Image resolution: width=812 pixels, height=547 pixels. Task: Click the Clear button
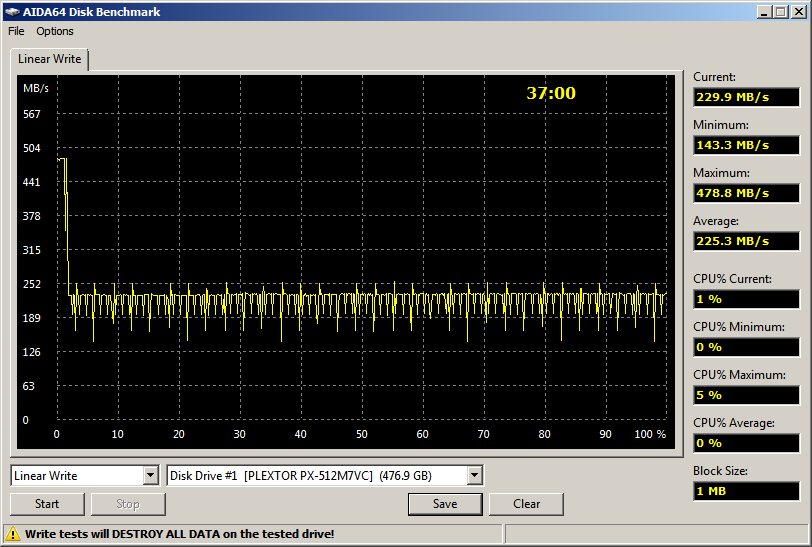tap(527, 504)
